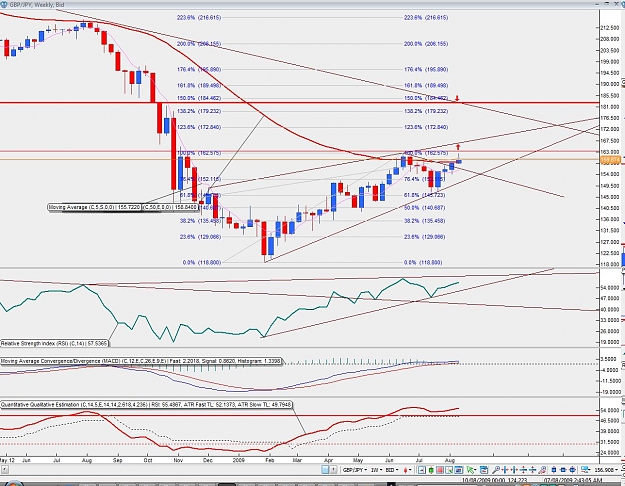Click the blue-framed icon left of green candlestick
625x486 pixels.
[x=422, y=470]
